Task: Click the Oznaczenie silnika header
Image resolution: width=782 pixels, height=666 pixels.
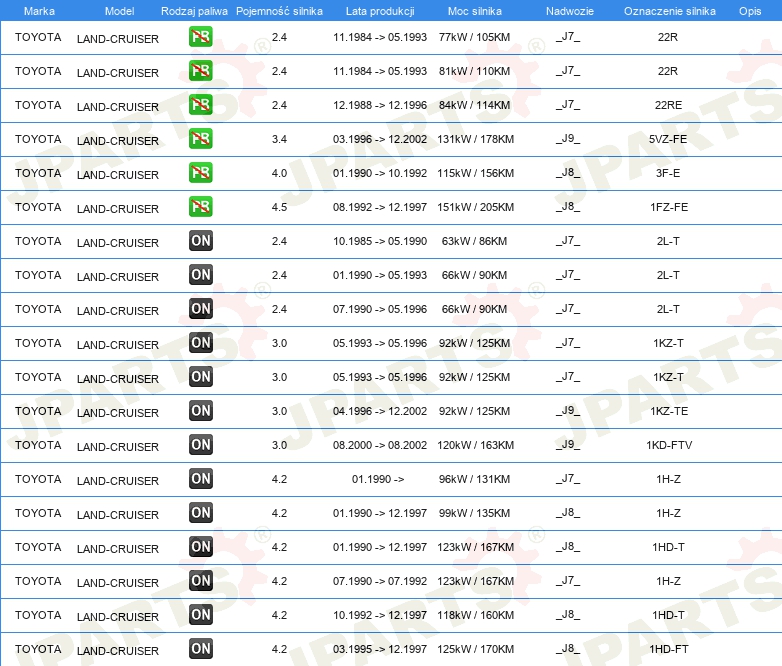Action: [669, 11]
